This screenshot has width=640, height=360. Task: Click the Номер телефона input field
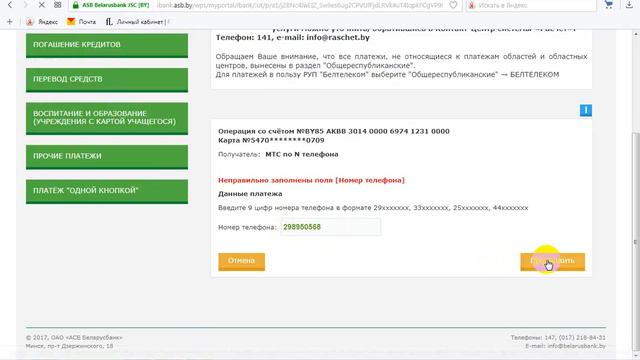(331, 227)
